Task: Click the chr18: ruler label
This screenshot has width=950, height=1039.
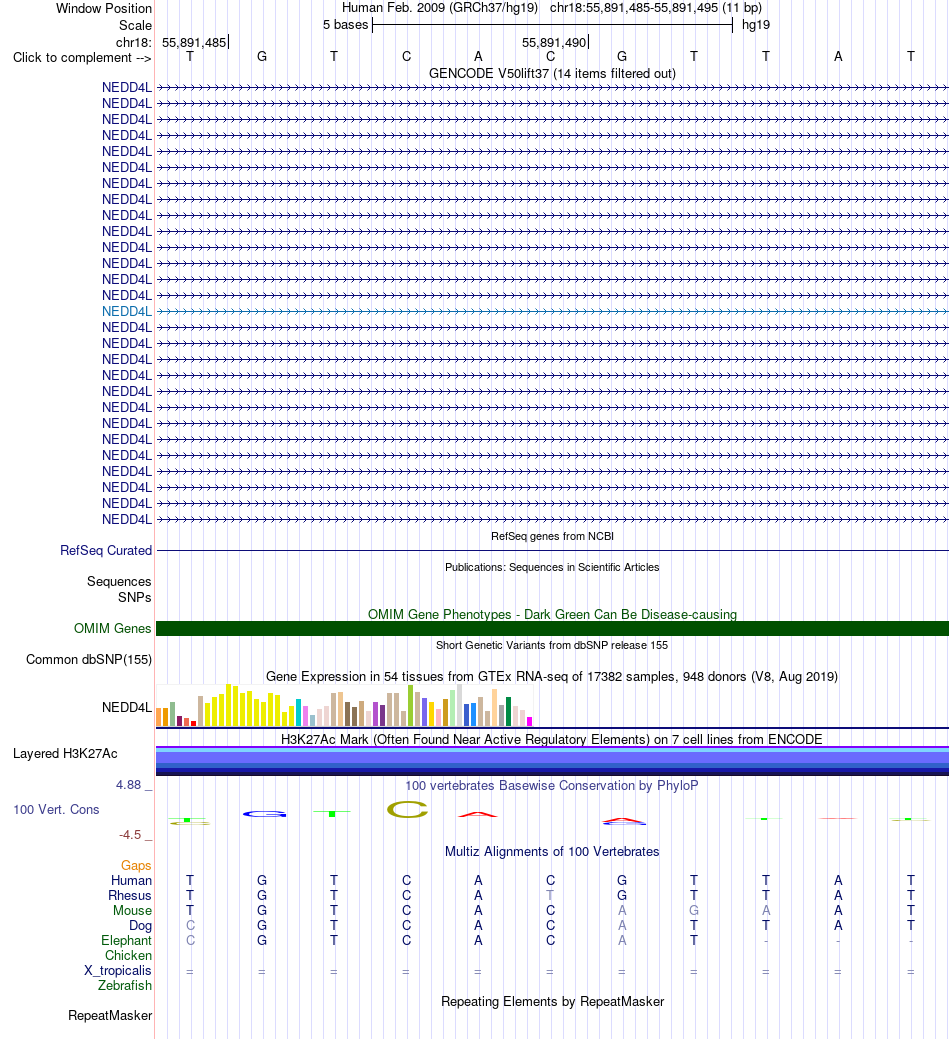Action: 134,42
